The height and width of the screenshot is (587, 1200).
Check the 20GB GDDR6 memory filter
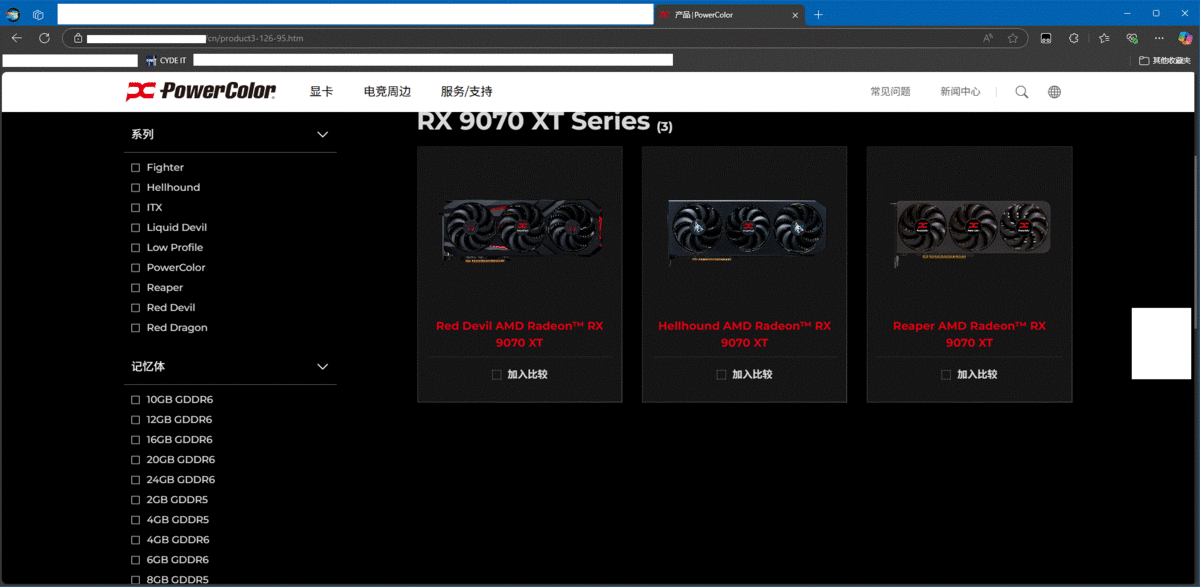pos(136,460)
